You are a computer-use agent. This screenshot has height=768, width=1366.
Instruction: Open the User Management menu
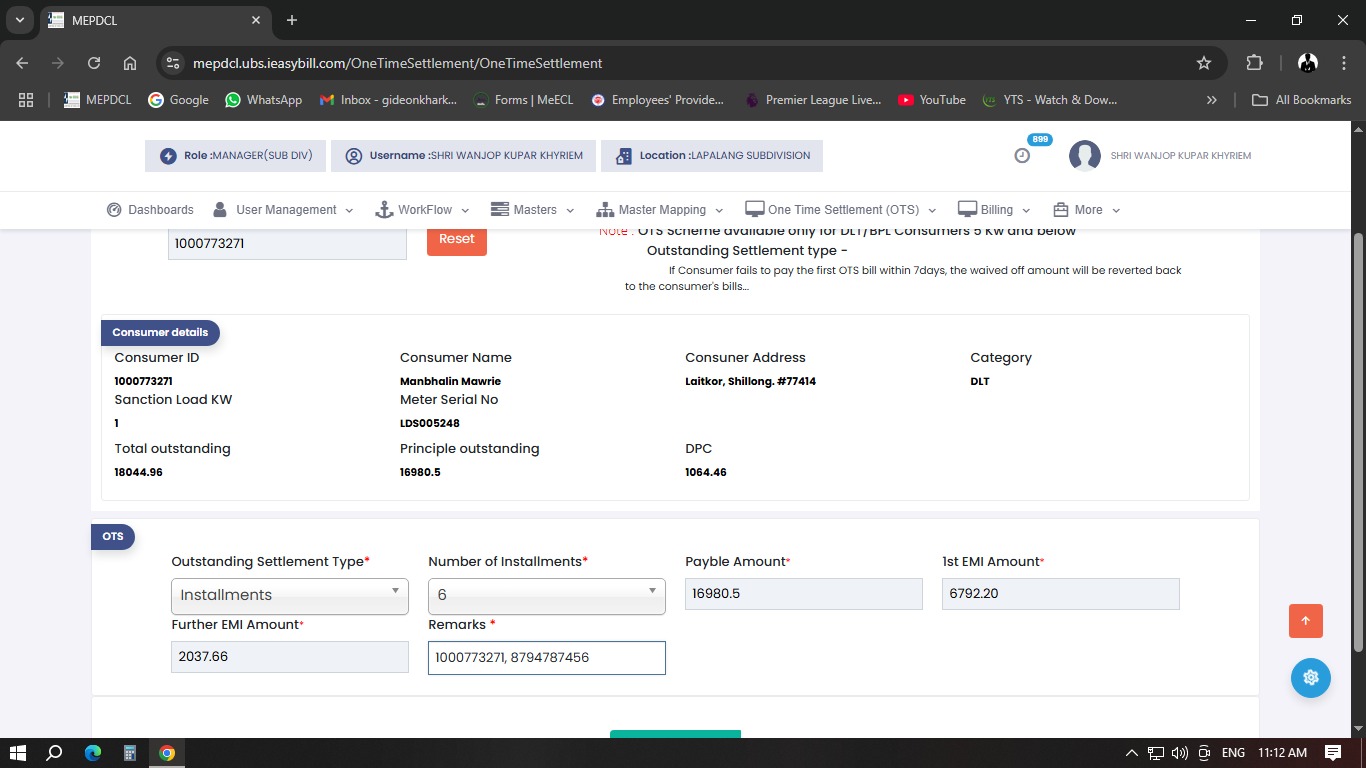coord(284,210)
